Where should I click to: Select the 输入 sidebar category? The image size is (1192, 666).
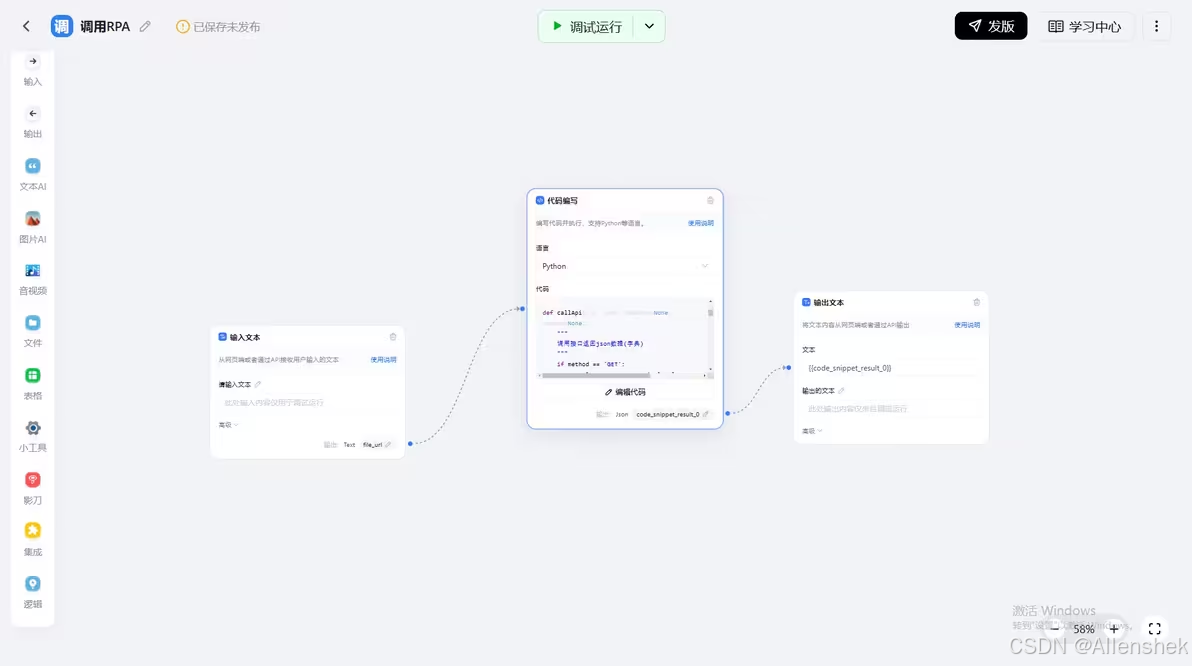[x=33, y=71]
